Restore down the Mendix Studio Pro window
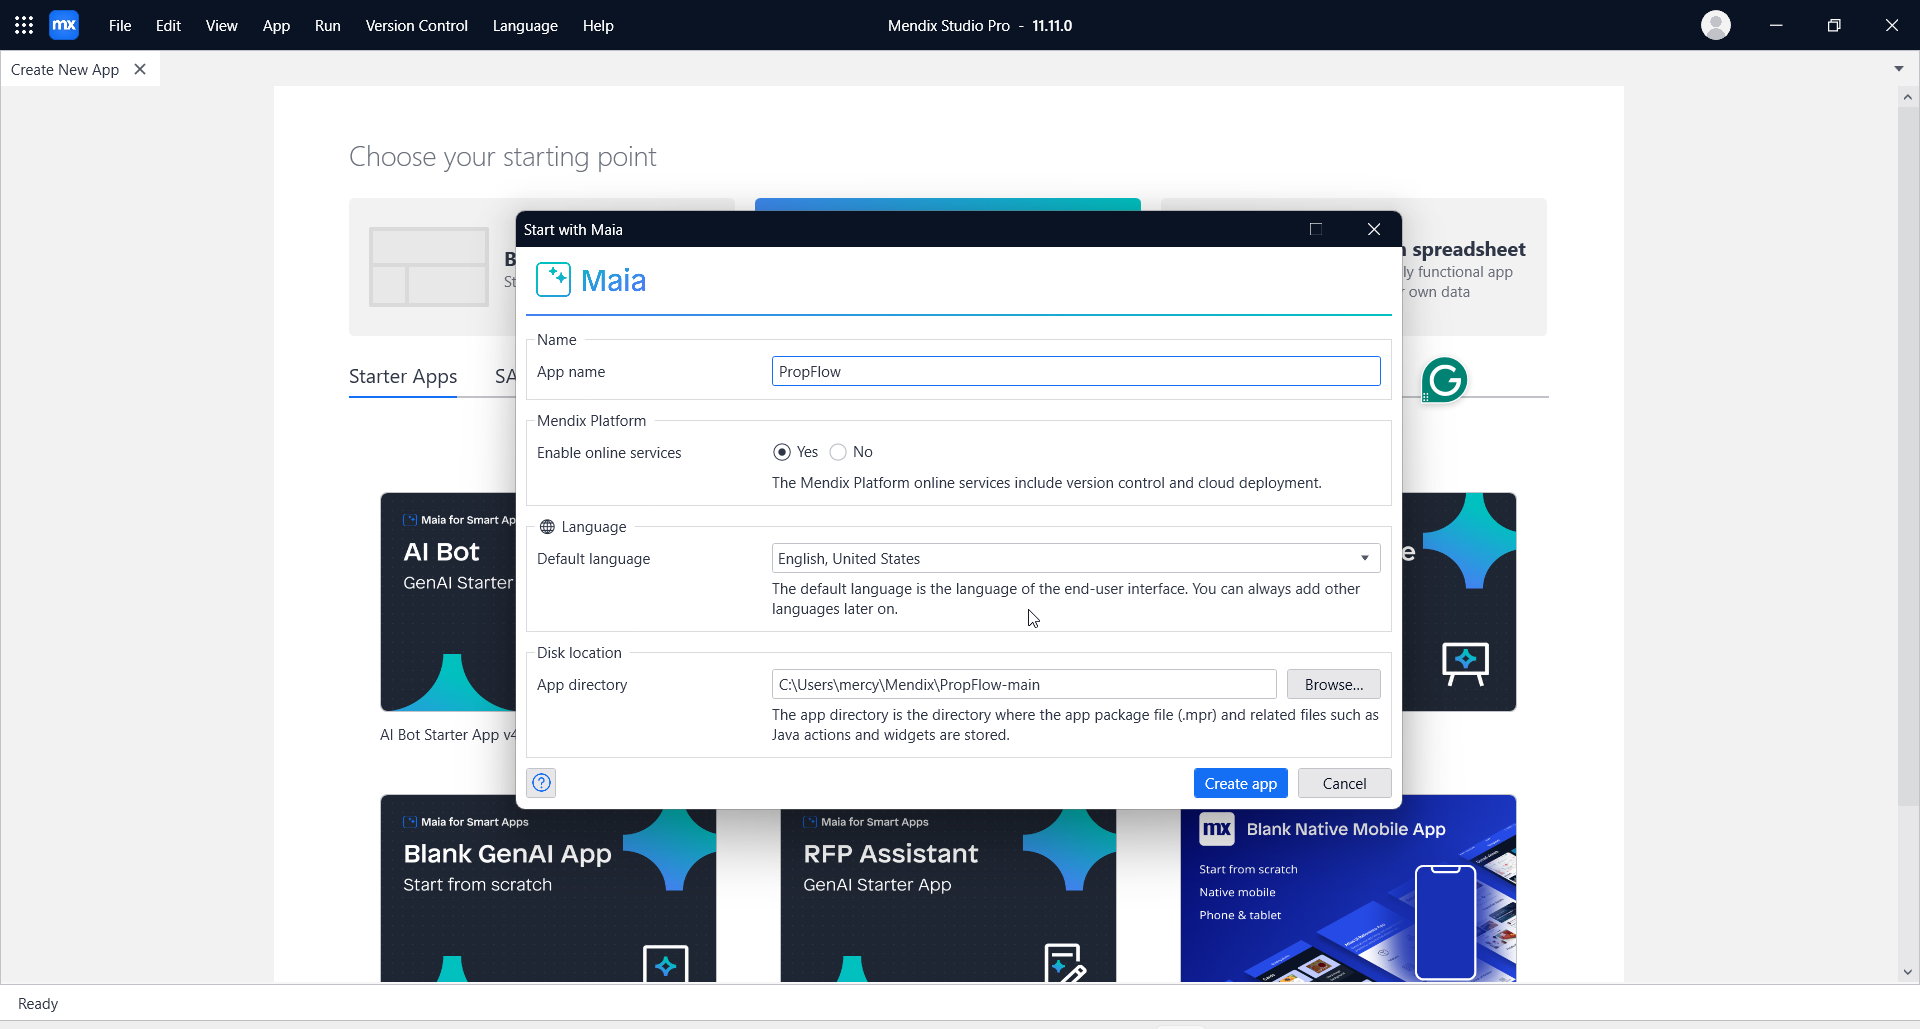Screen dimensions: 1920x1029 coord(1834,25)
